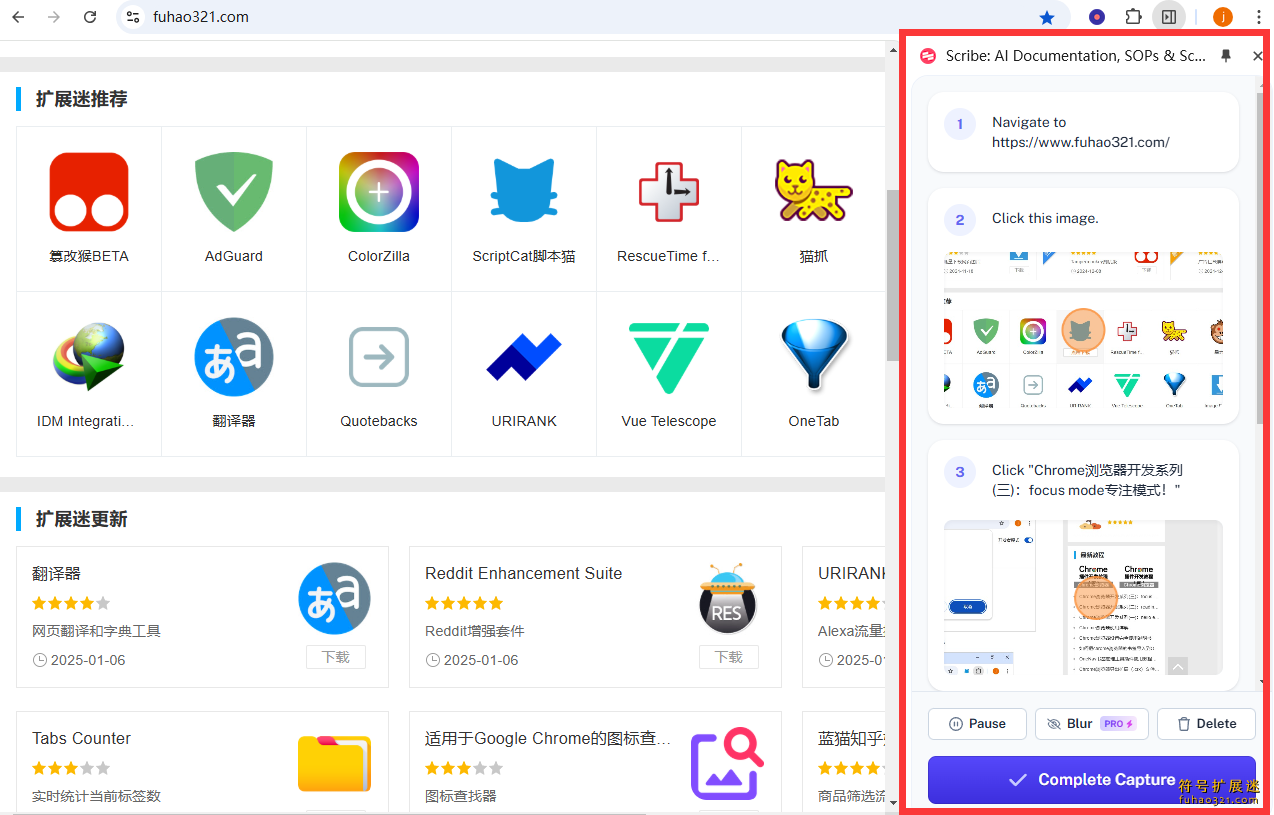Click the Reddit增强套件 description
1274x815 pixels.
pyautogui.click(x=475, y=631)
